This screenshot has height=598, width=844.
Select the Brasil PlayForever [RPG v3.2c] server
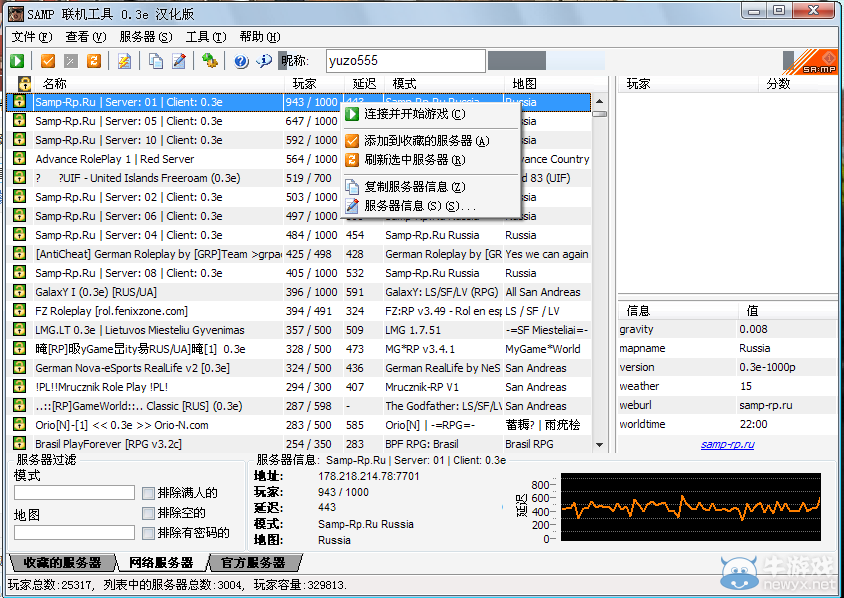coord(300,444)
